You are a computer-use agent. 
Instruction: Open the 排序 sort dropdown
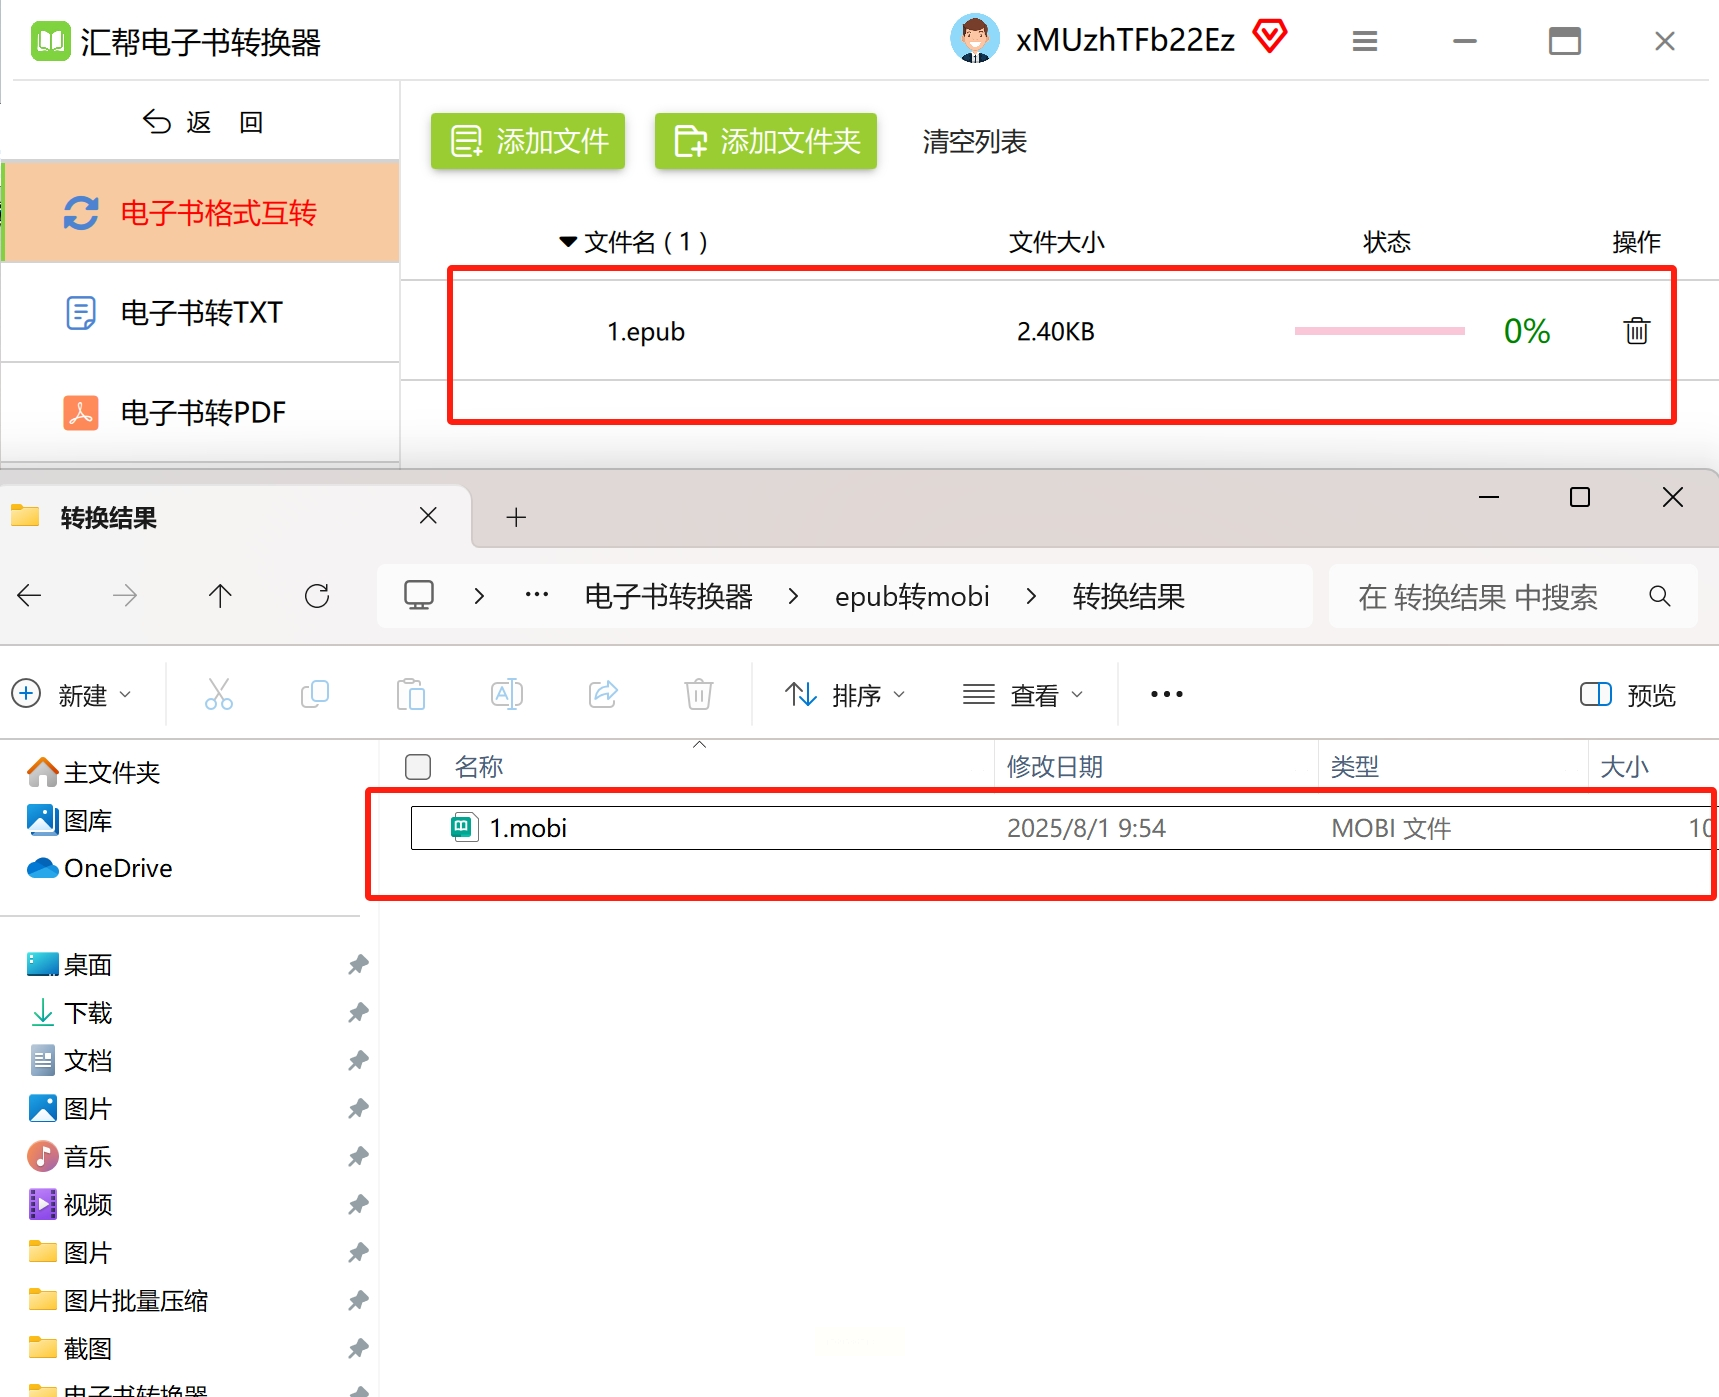pos(845,694)
